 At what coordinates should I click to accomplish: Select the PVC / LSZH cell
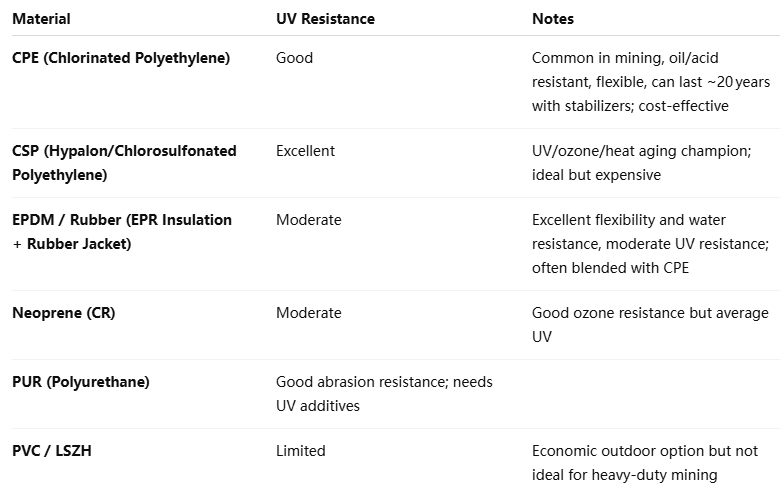point(51,451)
